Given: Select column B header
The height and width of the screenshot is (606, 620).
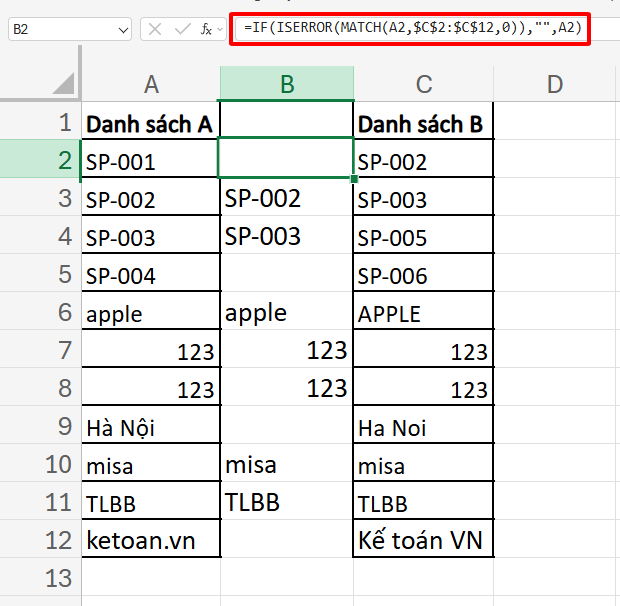Looking at the screenshot, I should (x=287, y=84).
